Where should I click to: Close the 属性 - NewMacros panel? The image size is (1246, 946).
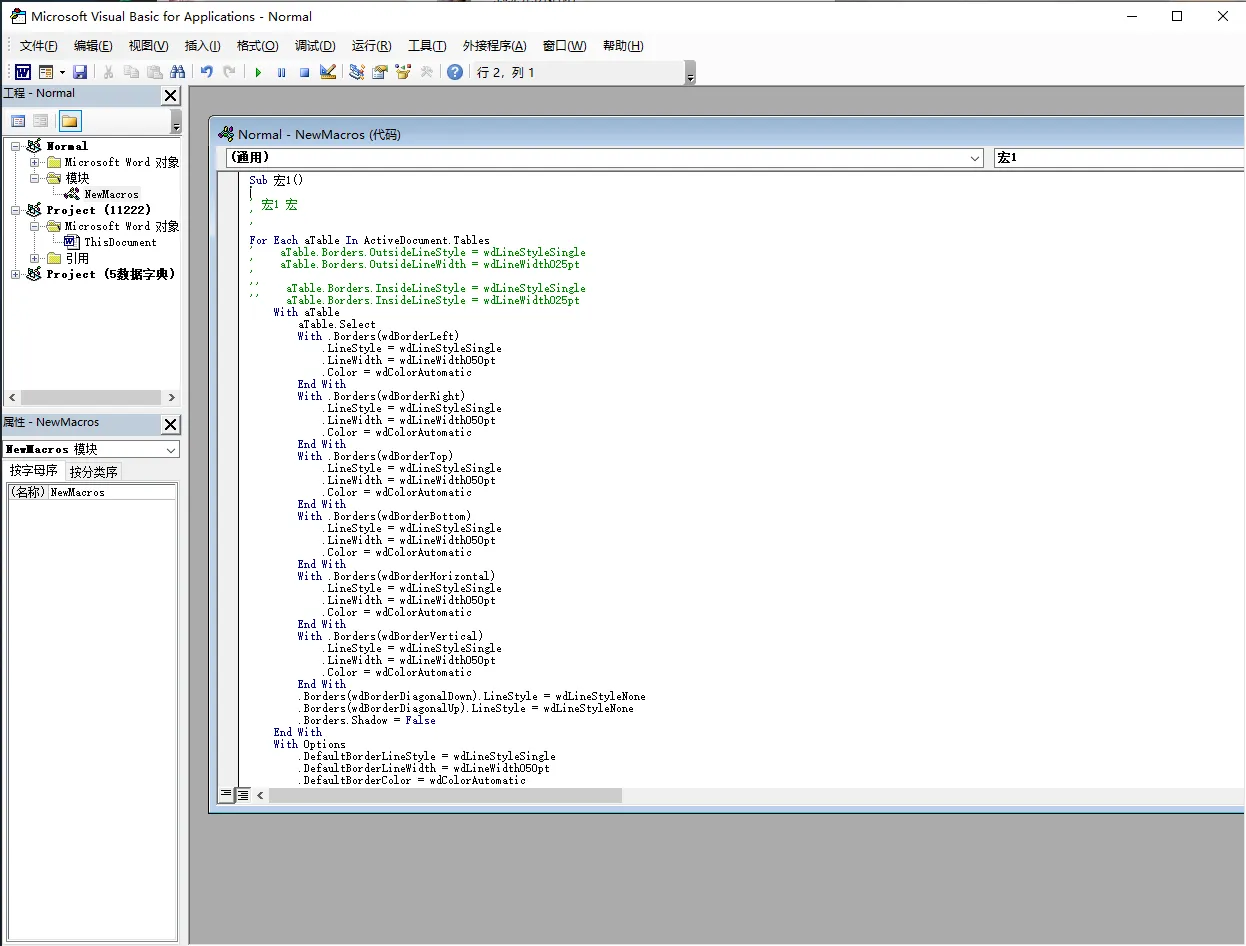tap(171, 424)
